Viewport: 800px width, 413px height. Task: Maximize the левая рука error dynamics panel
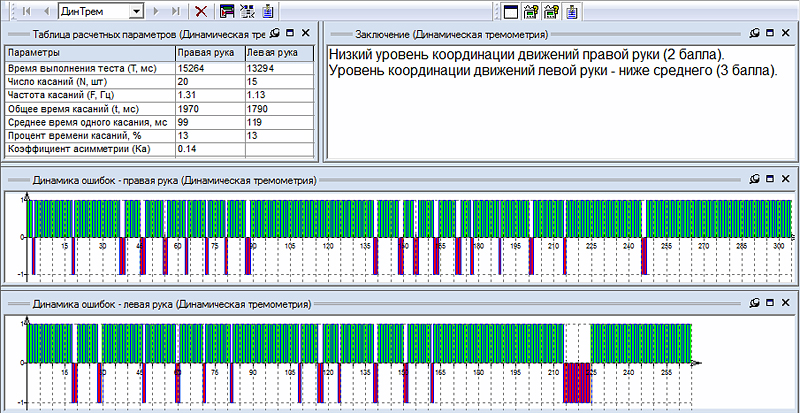tap(770, 302)
